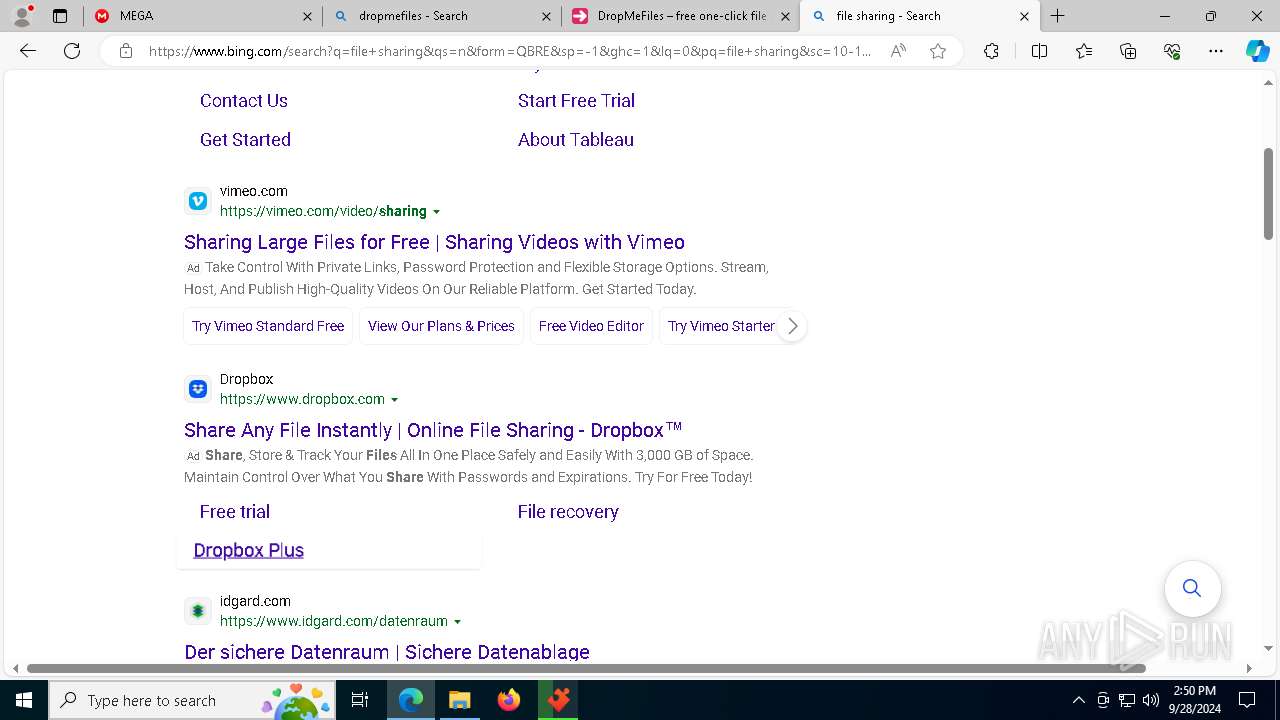This screenshot has height=720, width=1280.
Task: Open the notifications center icon
Action: tap(1247, 700)
